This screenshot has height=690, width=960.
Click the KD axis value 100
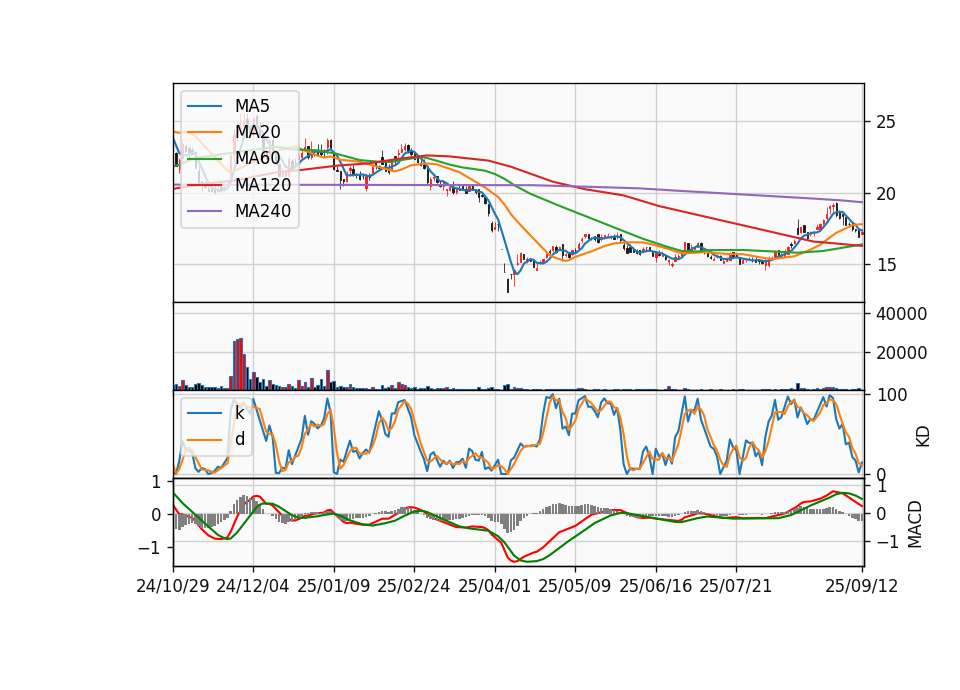coord(891,395)
